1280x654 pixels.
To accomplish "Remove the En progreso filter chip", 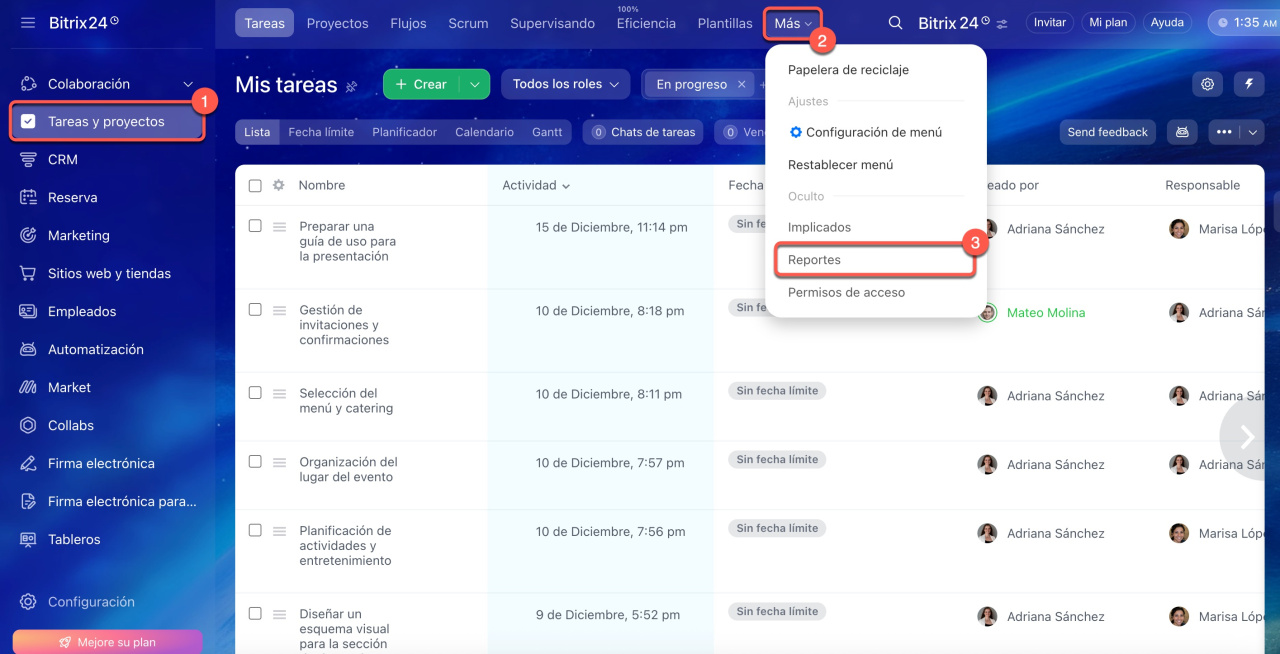I will (741, 85).
